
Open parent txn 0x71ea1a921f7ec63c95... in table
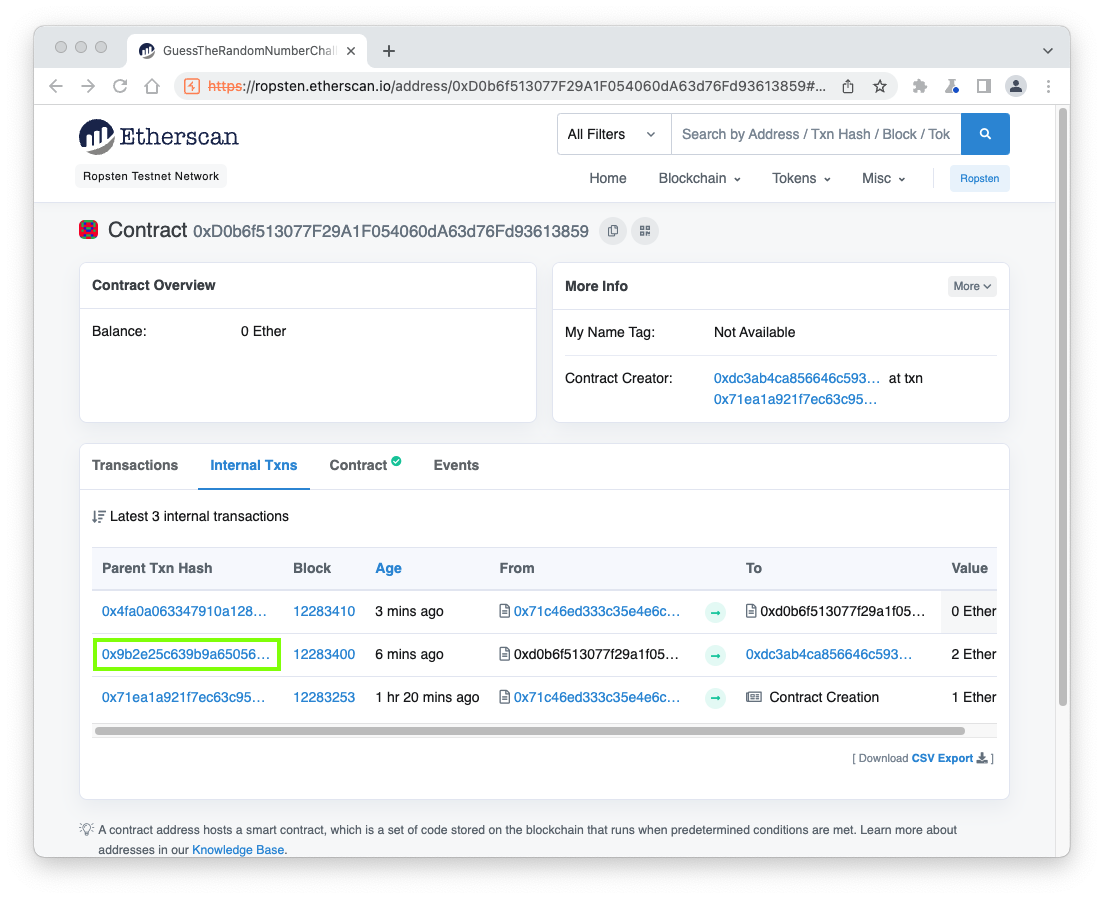tap(183, 697)
